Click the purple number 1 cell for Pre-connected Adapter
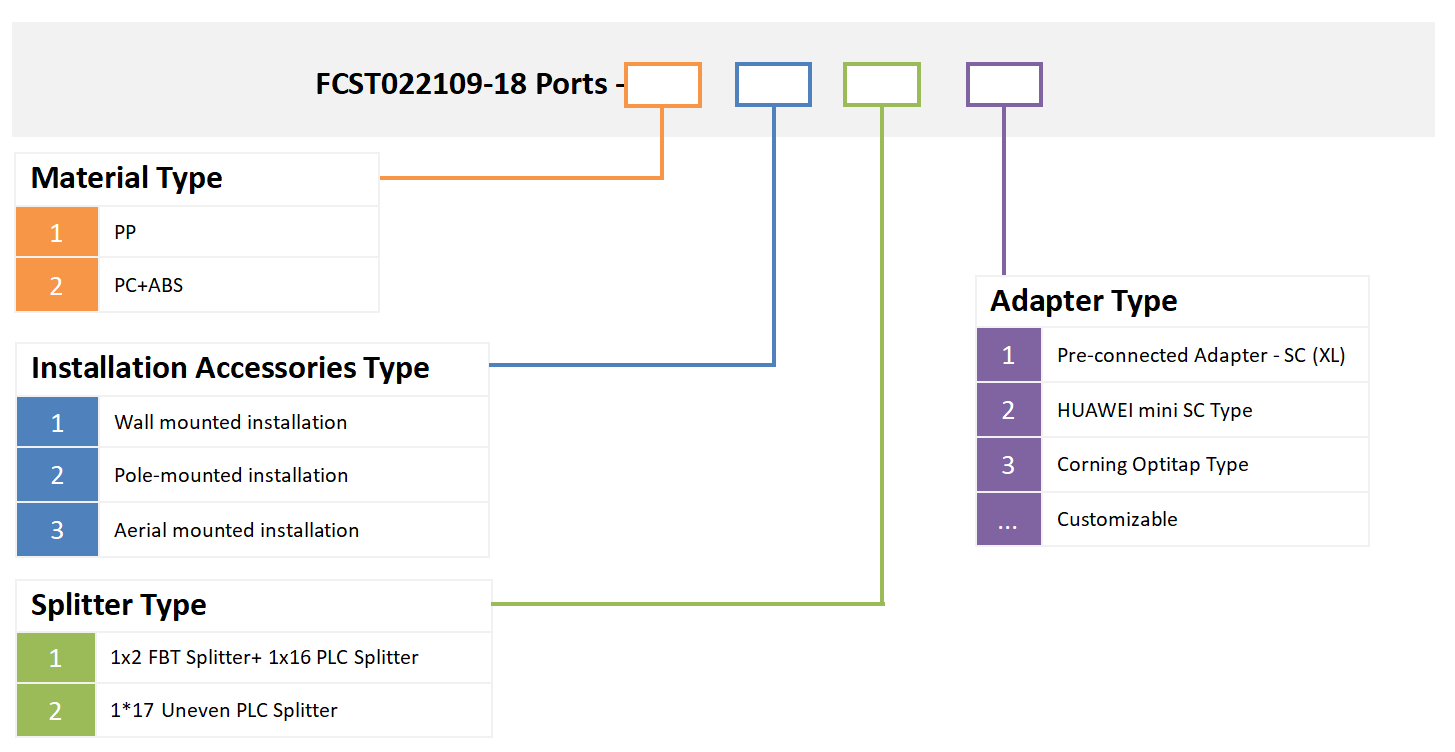 click(1008, 354)
